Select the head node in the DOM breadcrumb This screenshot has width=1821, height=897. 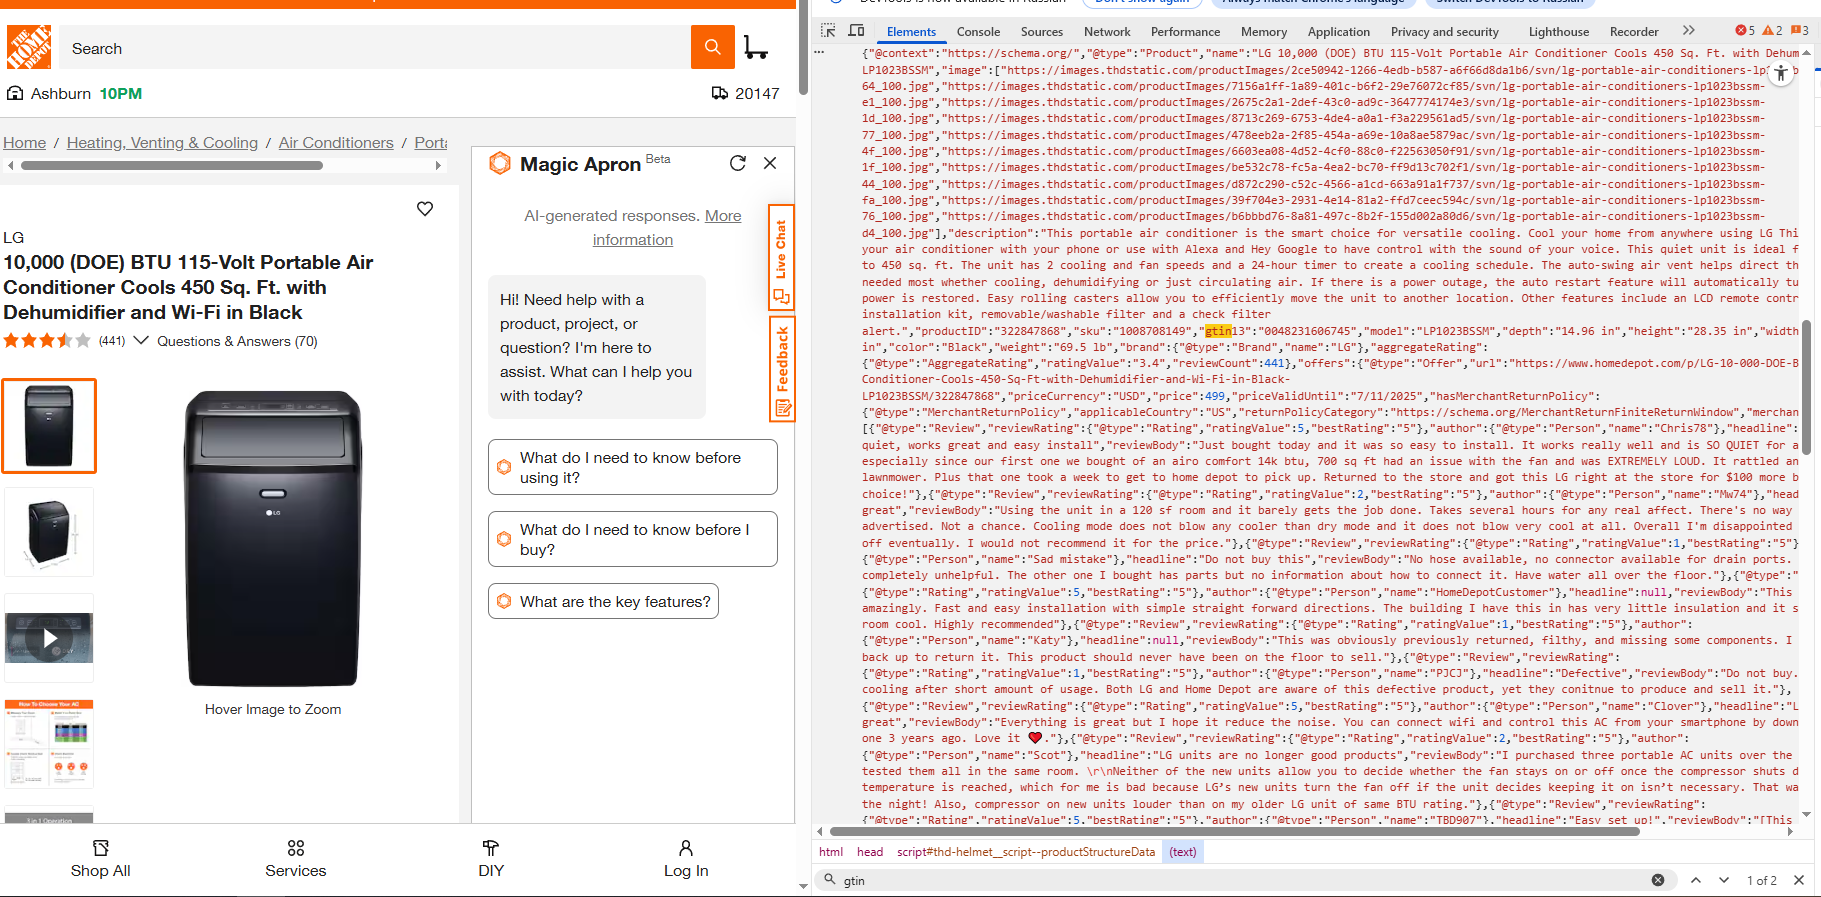pos(870,852)
